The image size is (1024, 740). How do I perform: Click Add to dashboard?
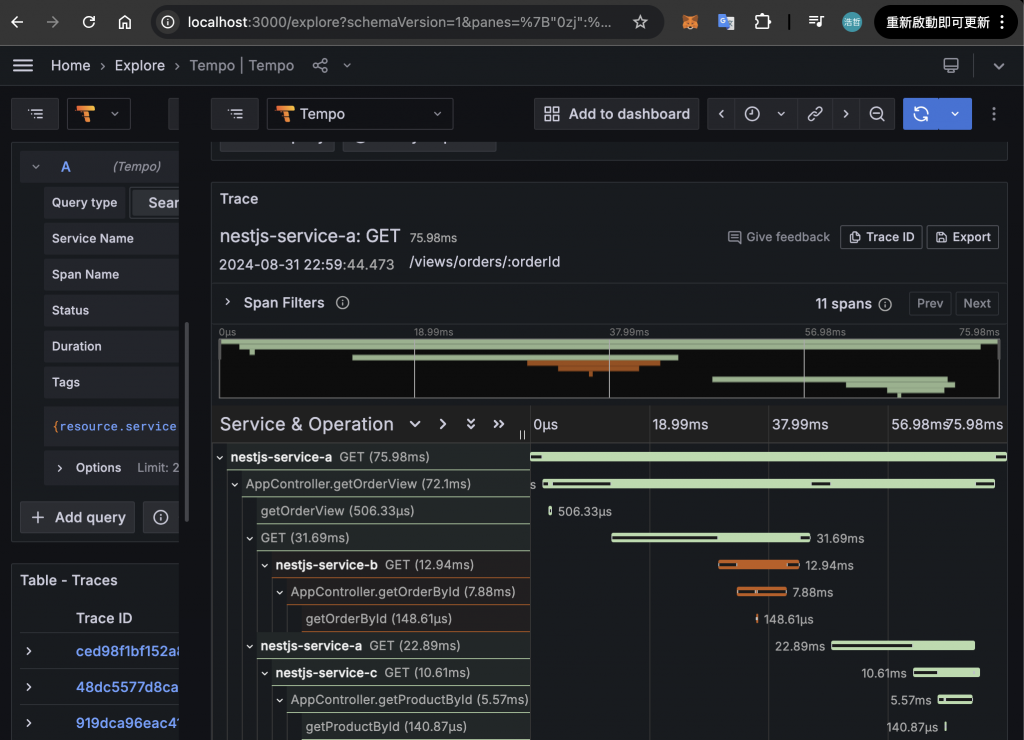[616, 114]
